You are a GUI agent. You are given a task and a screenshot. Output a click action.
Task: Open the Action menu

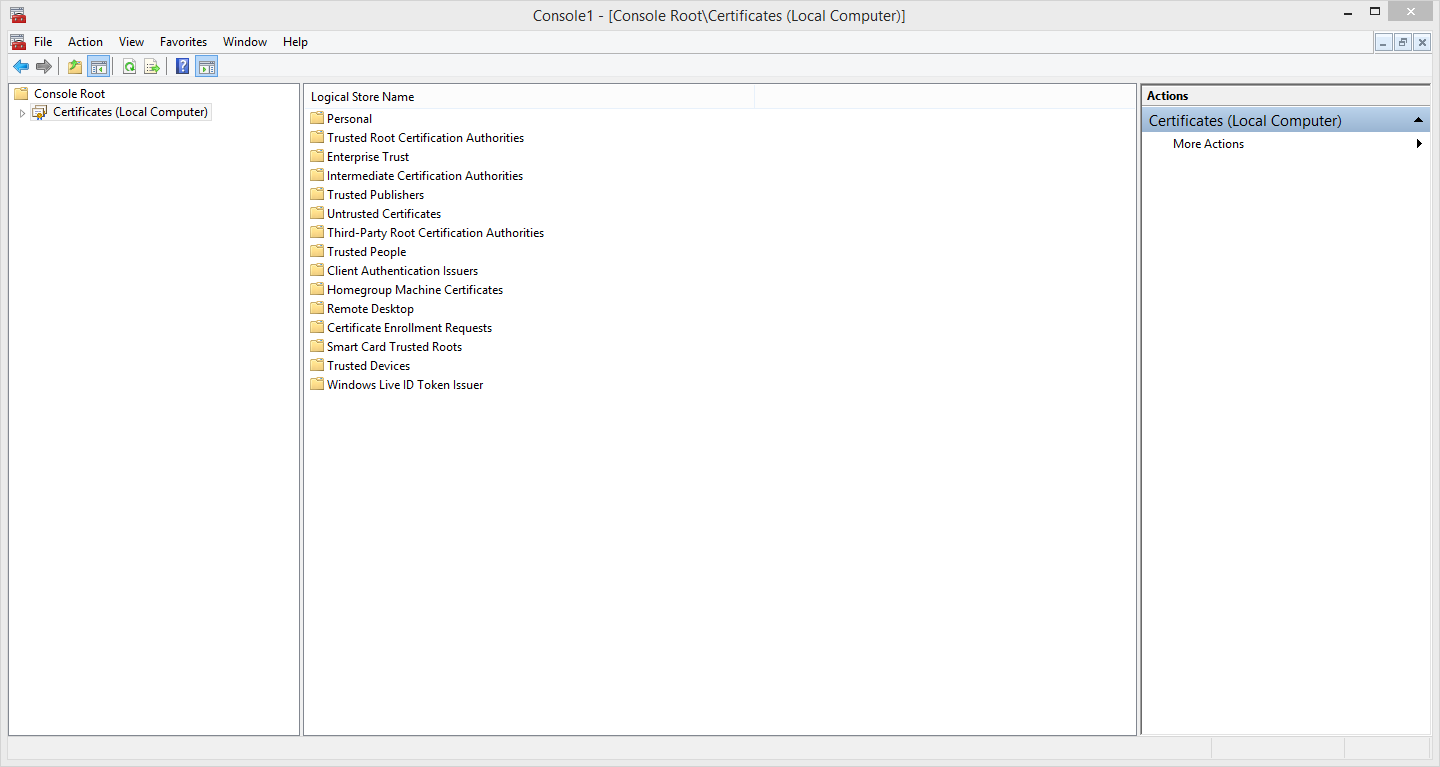tap(85, 42)
